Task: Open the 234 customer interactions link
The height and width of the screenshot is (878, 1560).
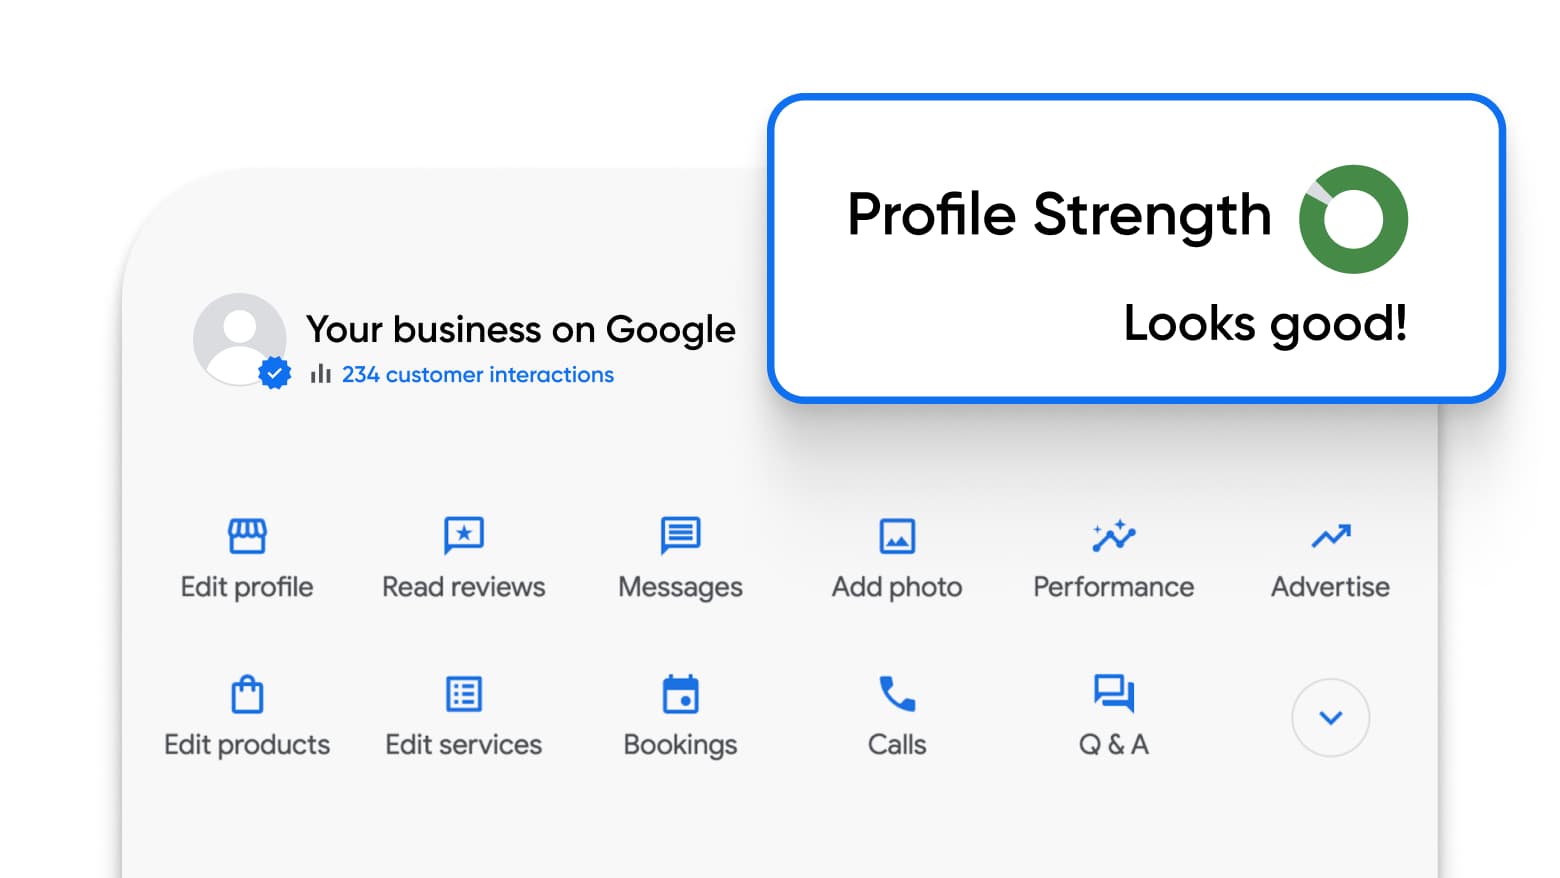Action: point(477,375)
